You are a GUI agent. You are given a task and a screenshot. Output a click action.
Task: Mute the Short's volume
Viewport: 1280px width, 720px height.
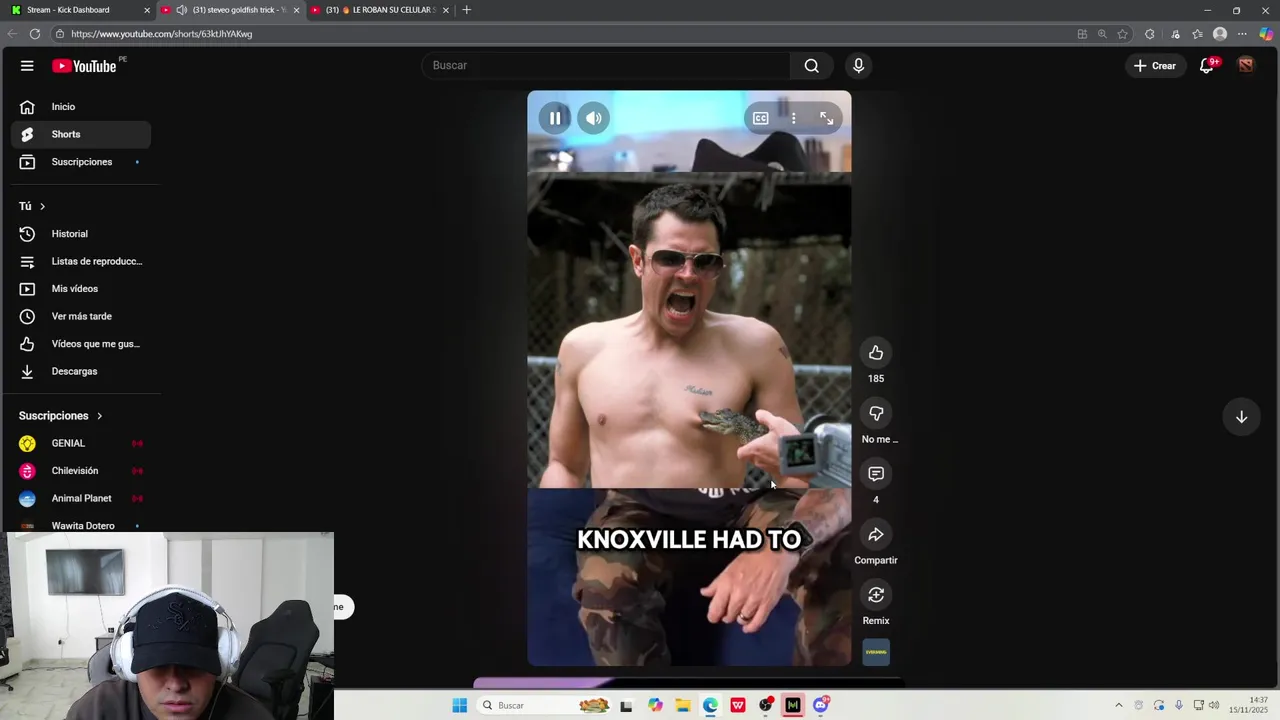pyautogui.click(x=594, y=118)
